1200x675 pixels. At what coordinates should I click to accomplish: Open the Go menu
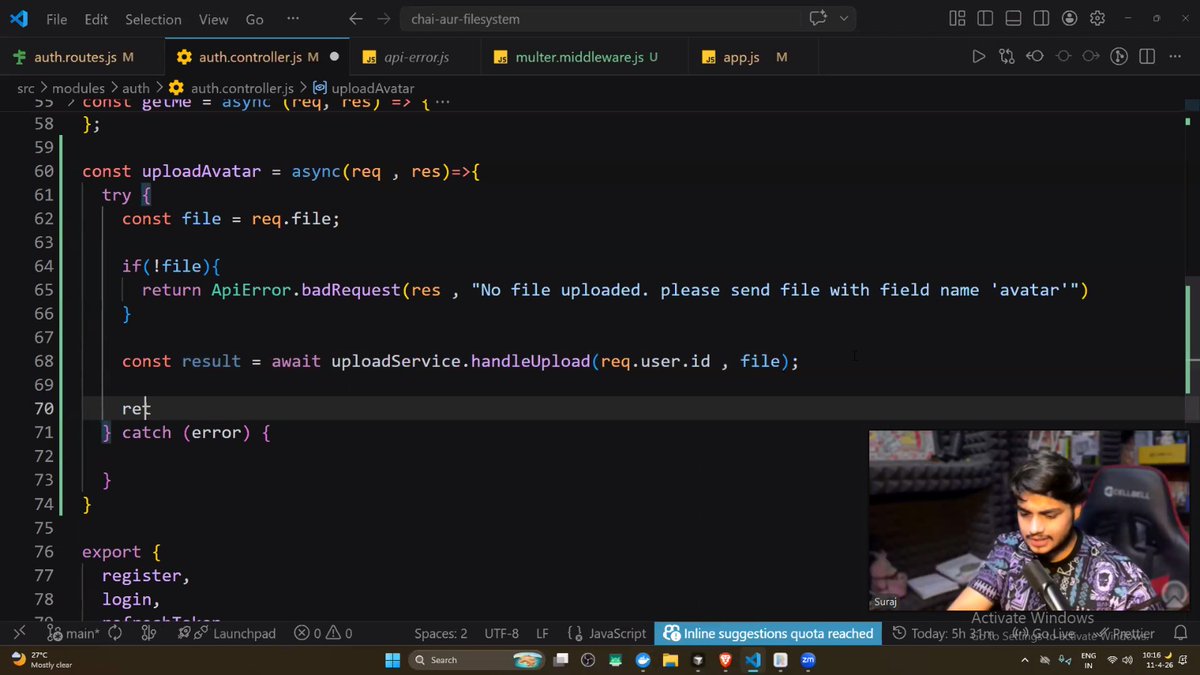coord(255,18)
